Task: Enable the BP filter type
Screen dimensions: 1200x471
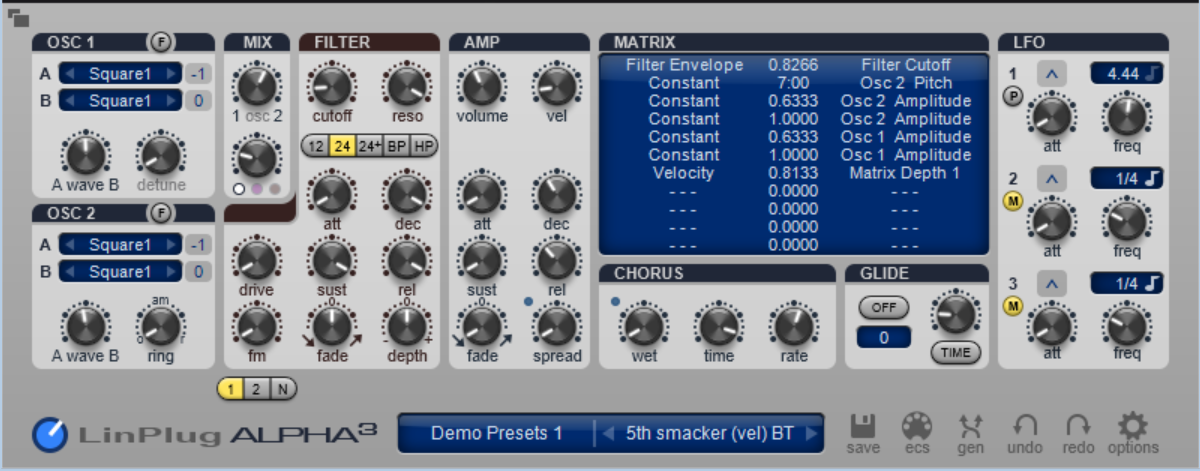Action: click(397, 145)
